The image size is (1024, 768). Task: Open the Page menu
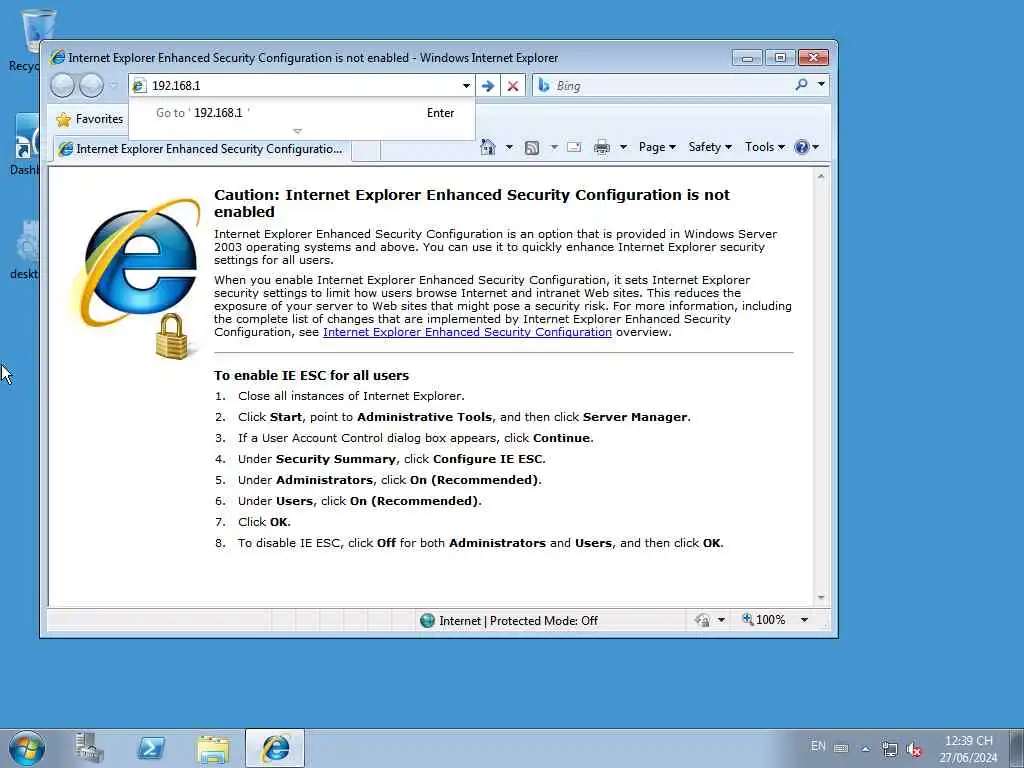click(x=657, y=147)
